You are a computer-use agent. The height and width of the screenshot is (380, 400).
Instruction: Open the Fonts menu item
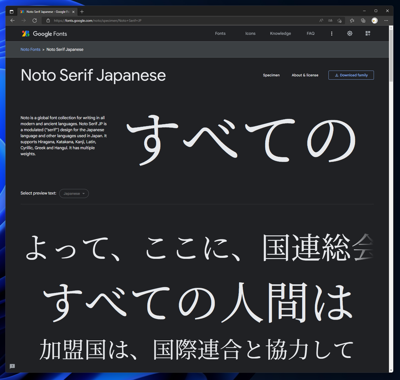[x=220, y=34]
